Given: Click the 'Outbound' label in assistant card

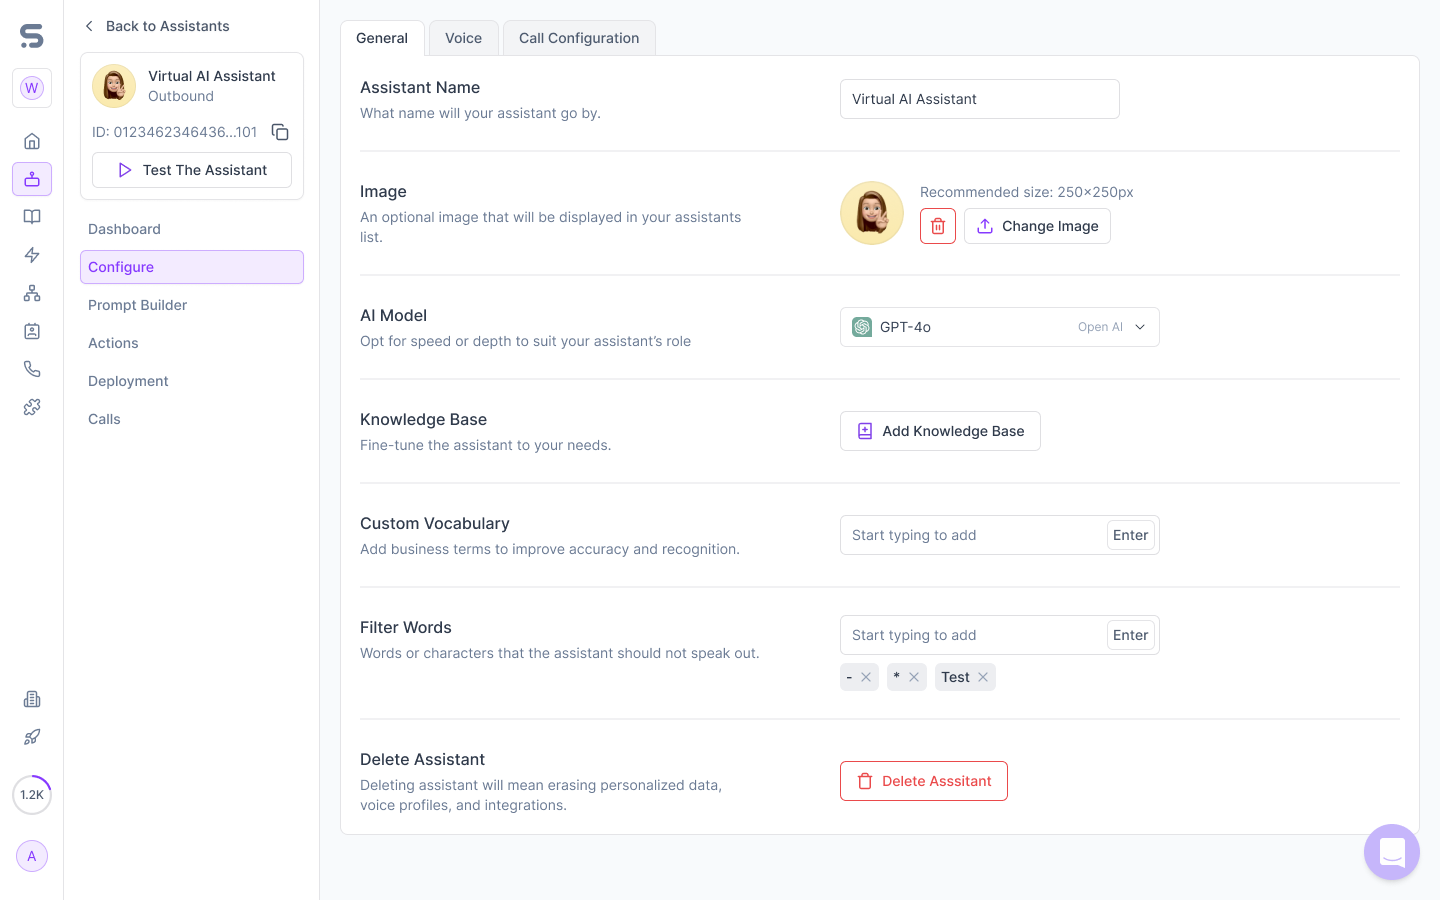Looking at the screenshot, I should pos(181,96).
